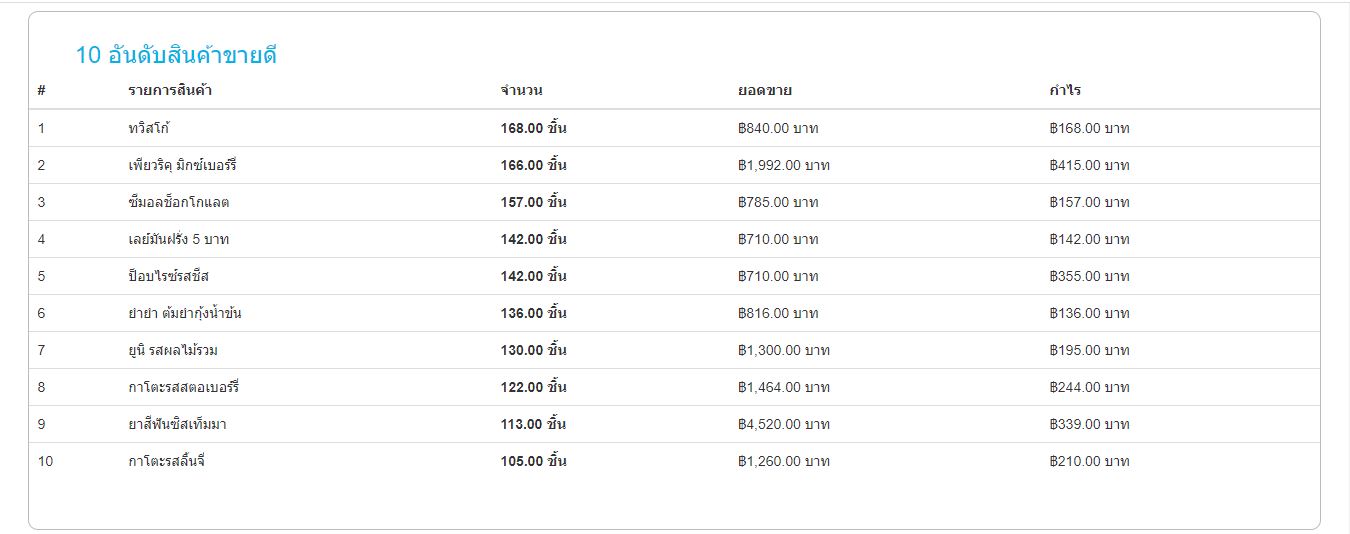
Task: Click the "กำไร" column header
Action: click(1065, 91)
